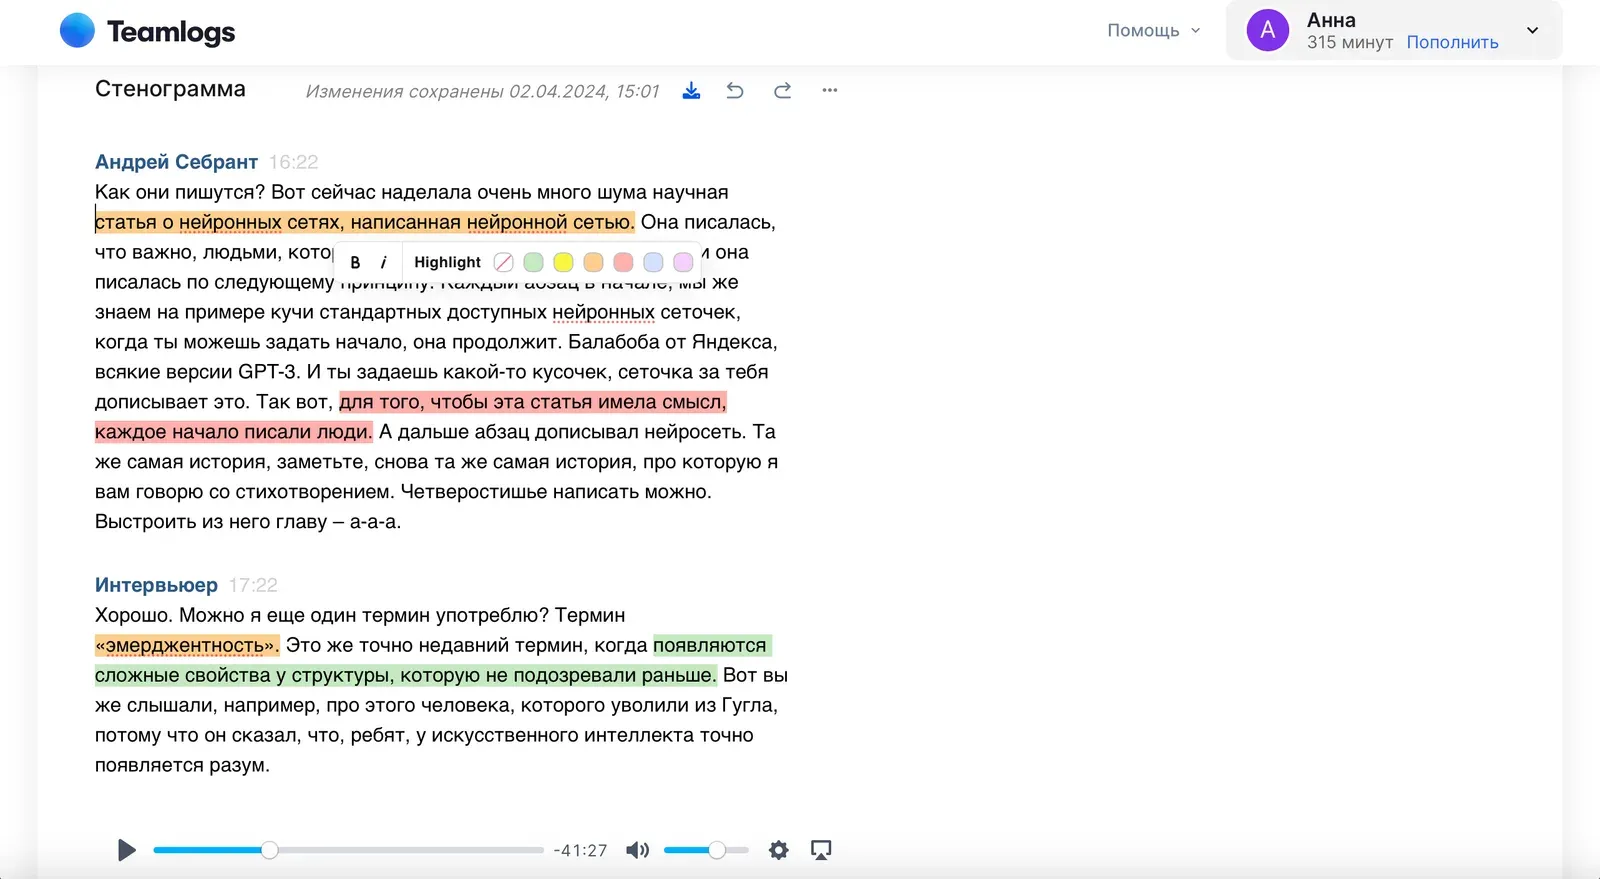The height and width of the screenshot is (879, 1600).
Task: Click the audio progress slider handle
Action: (269, 850)
